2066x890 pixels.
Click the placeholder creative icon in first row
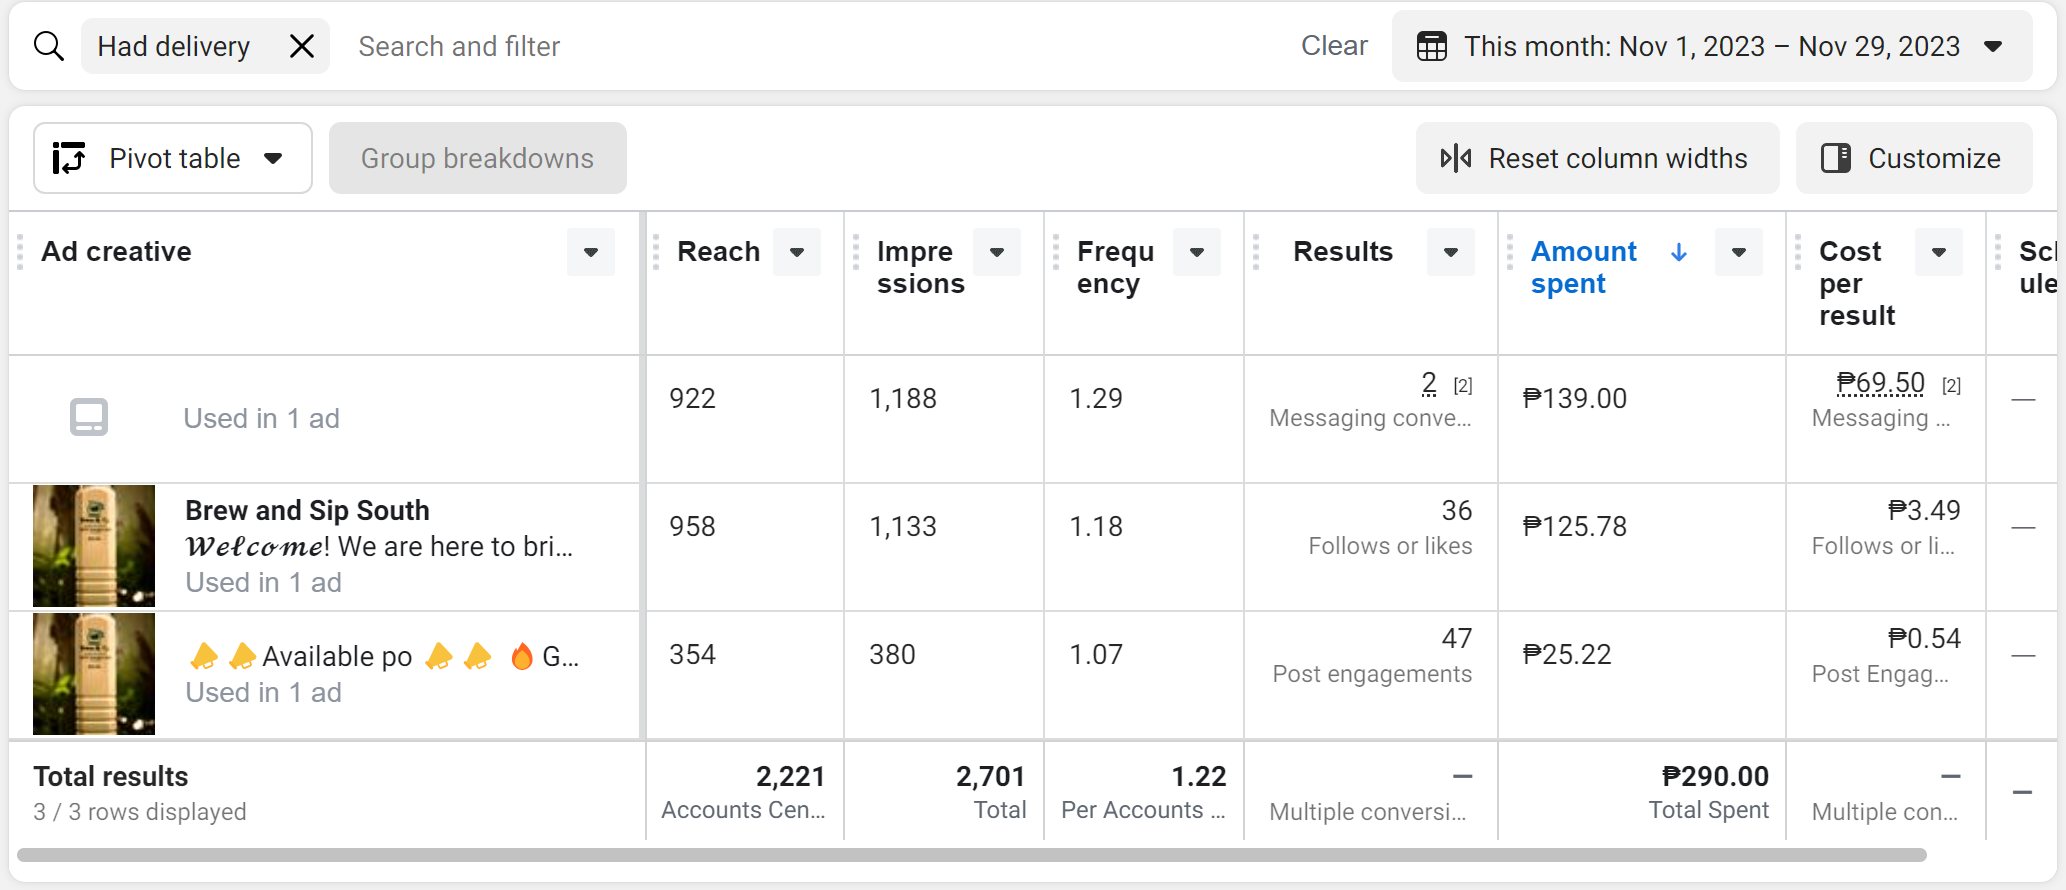point(89,417)
